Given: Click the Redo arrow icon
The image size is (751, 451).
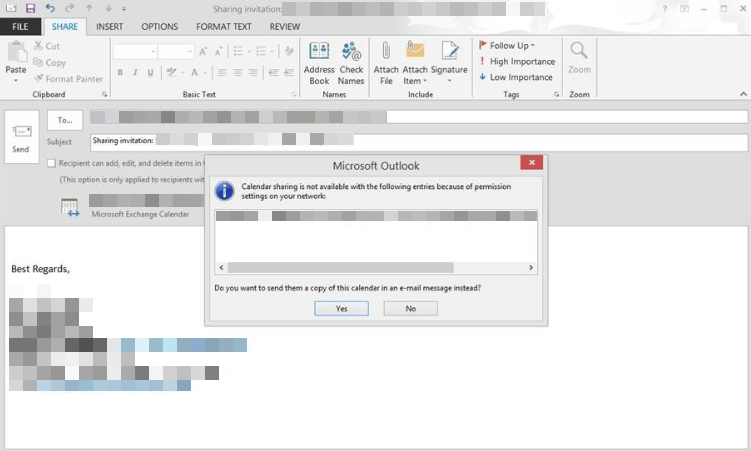Looking at the screenshot, I should tap(69, 8).
